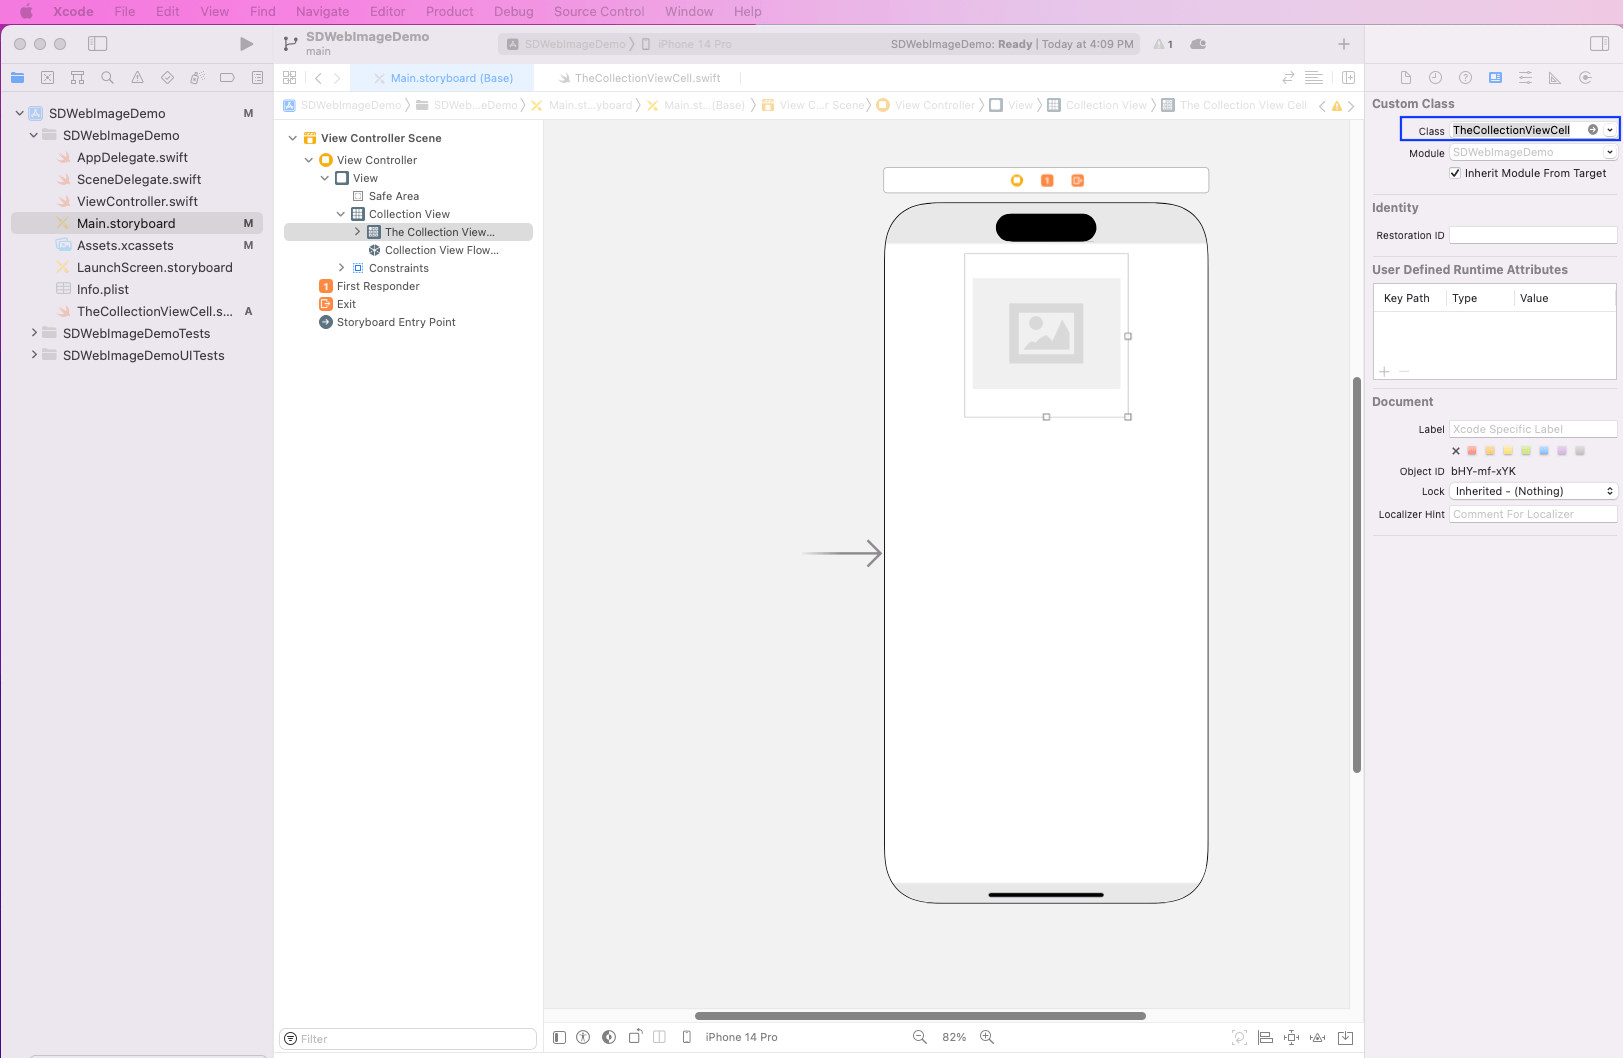This screenshot has width=1623, height=1058.
Task: Click the Restoration ID text field
Action: point(1532,235)
